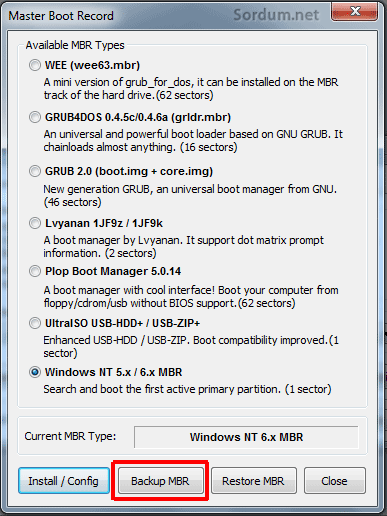387x516 pixels.
Task: Click the 'A mini version of grub_for_dos' description
Action: pos(191,89)
